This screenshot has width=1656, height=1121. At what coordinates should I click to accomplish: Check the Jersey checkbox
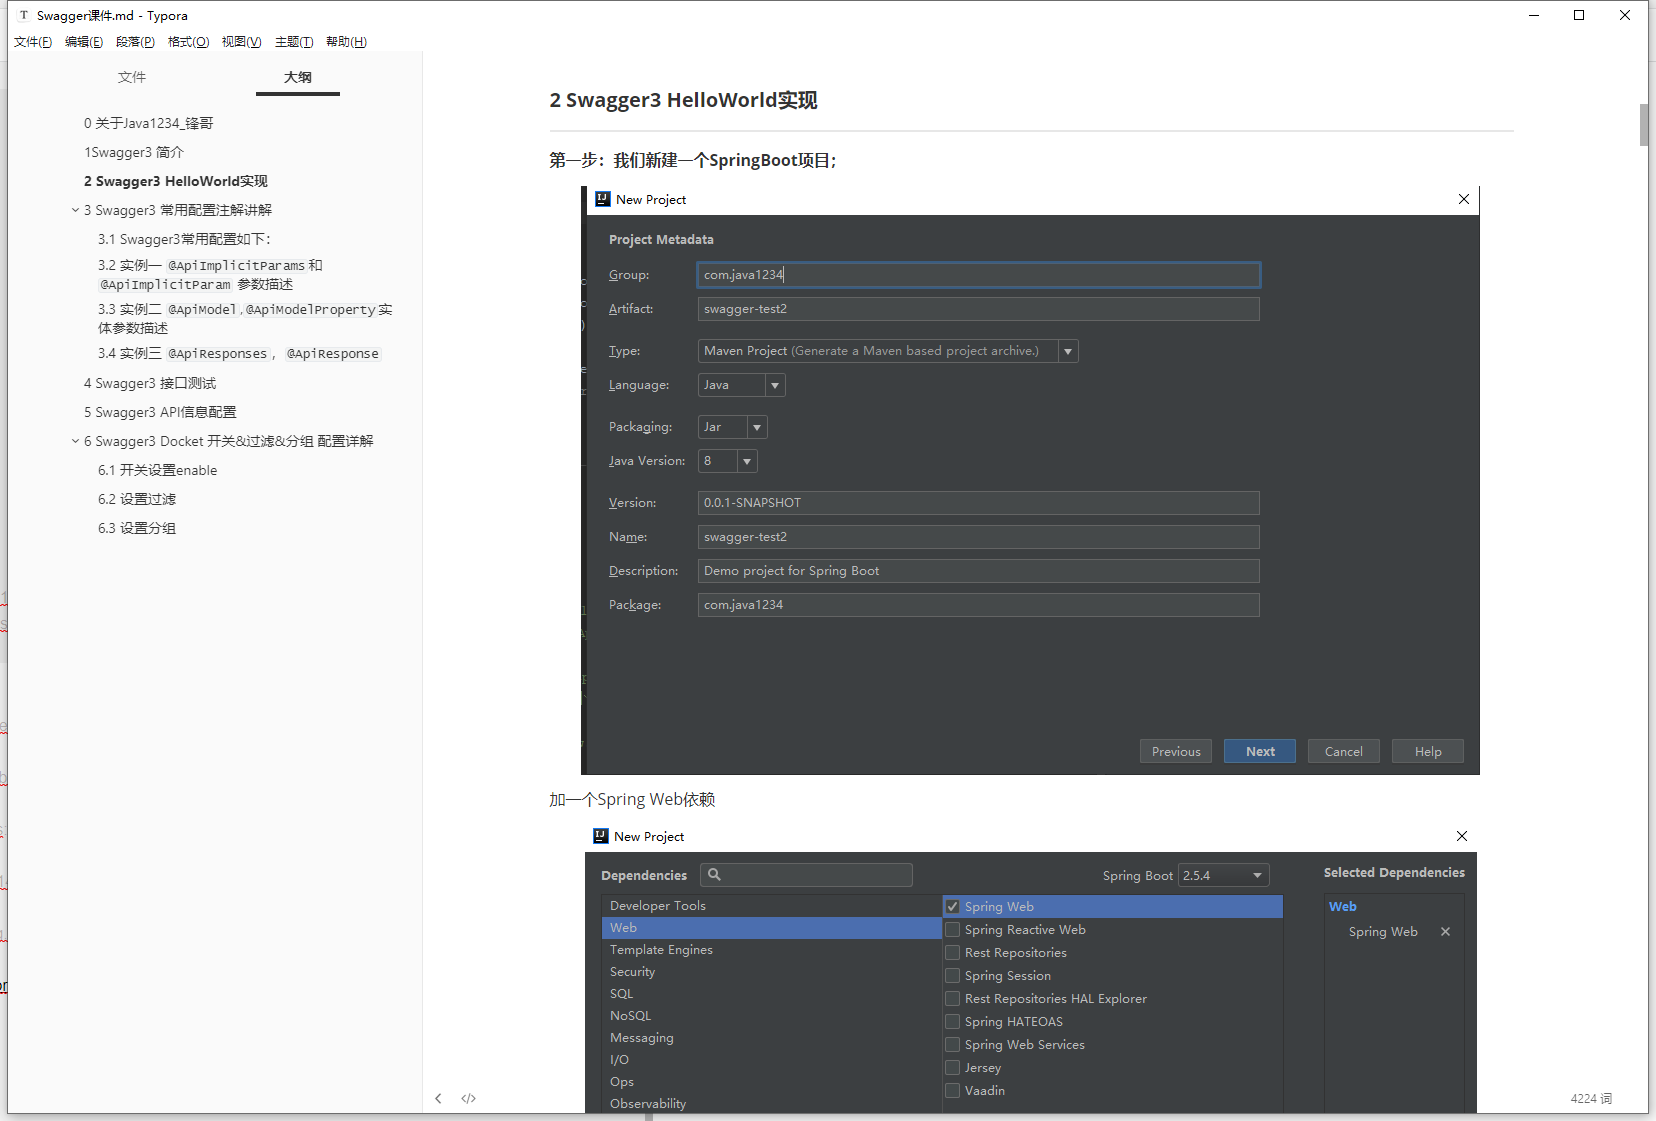tap(953, 1068)
